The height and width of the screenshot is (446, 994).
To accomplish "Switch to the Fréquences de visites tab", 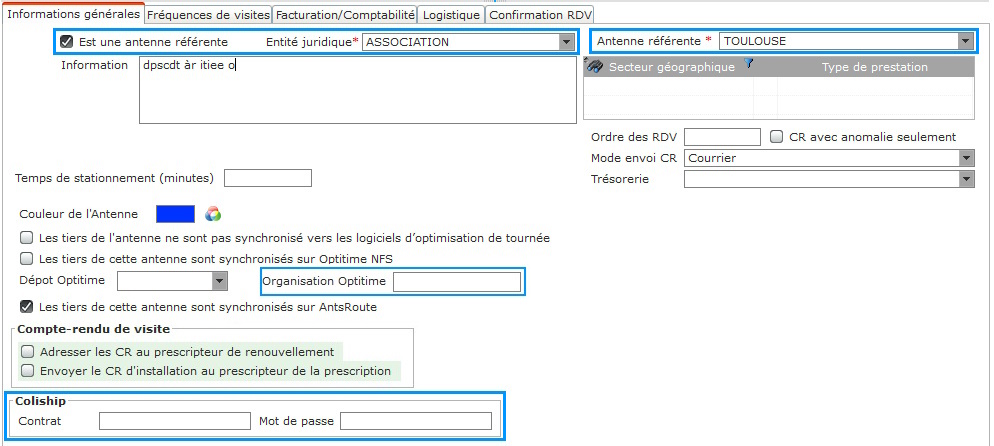I will [209, 15].
